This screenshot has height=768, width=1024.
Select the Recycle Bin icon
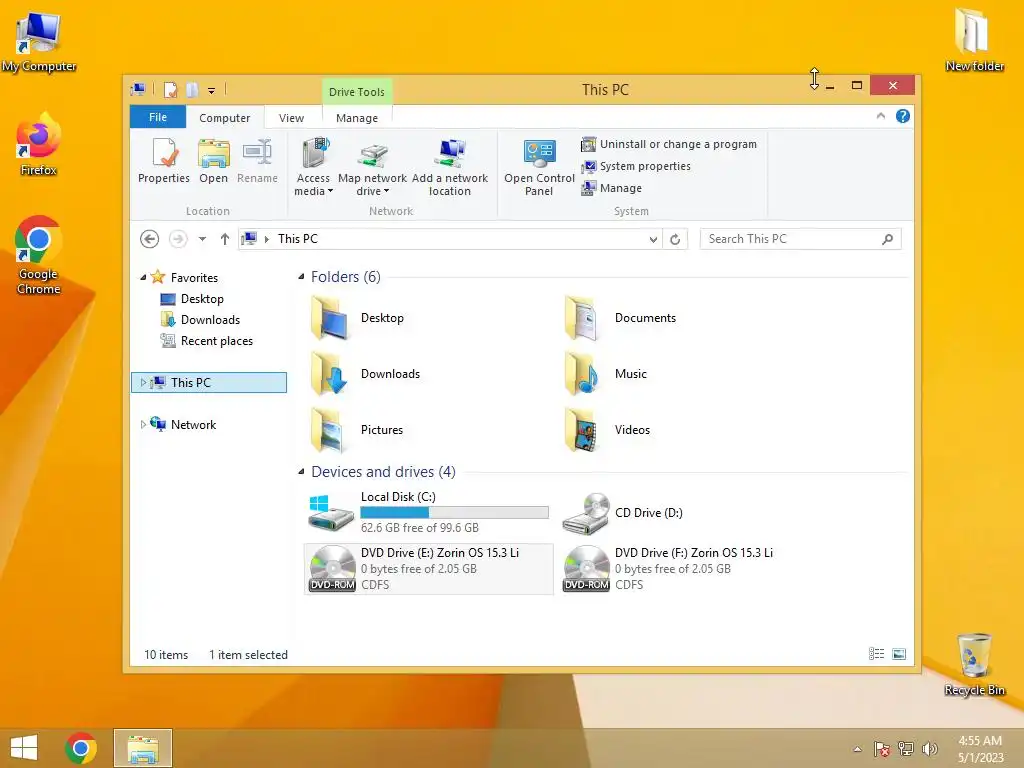pyautogui.click(x=974, y=664)
